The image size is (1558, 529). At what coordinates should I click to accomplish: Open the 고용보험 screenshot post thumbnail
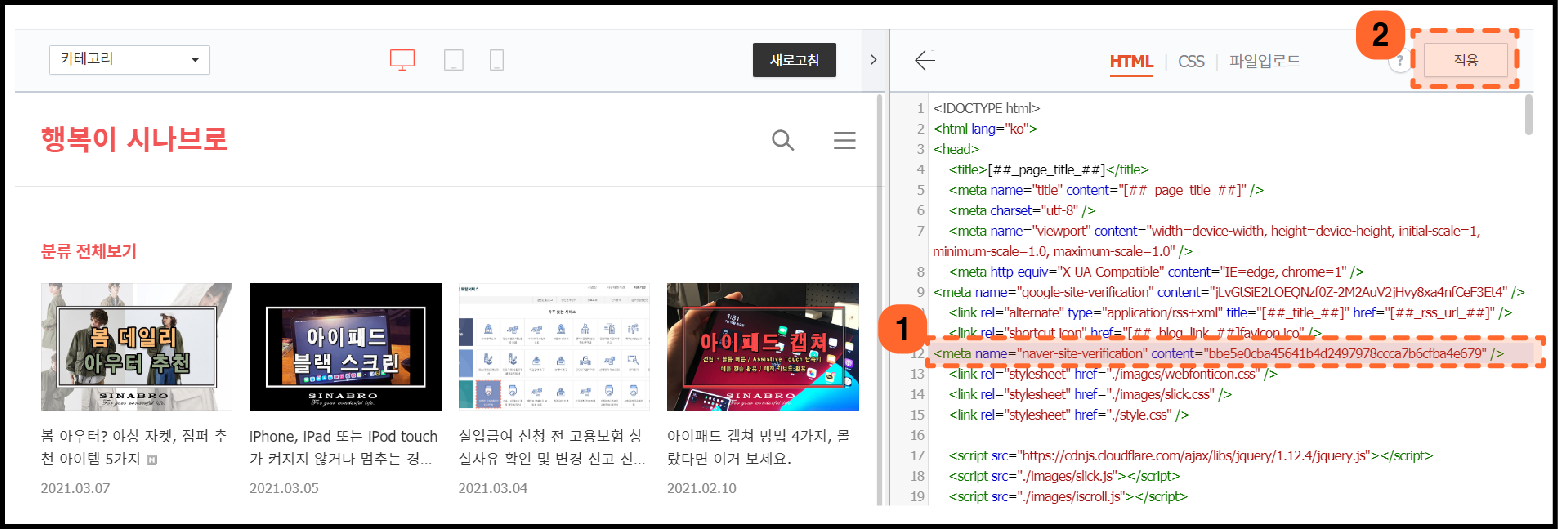point(554,346)
